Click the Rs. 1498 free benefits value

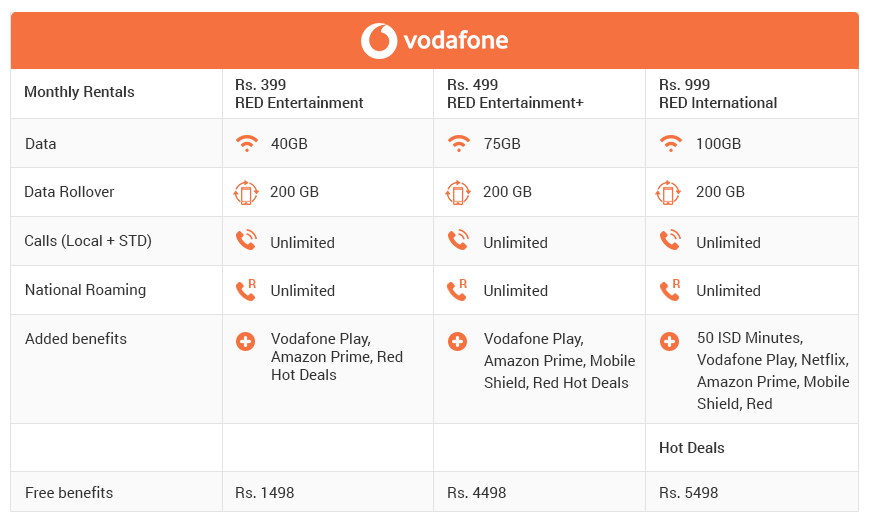pyautogui.click(x=264, y=493)
